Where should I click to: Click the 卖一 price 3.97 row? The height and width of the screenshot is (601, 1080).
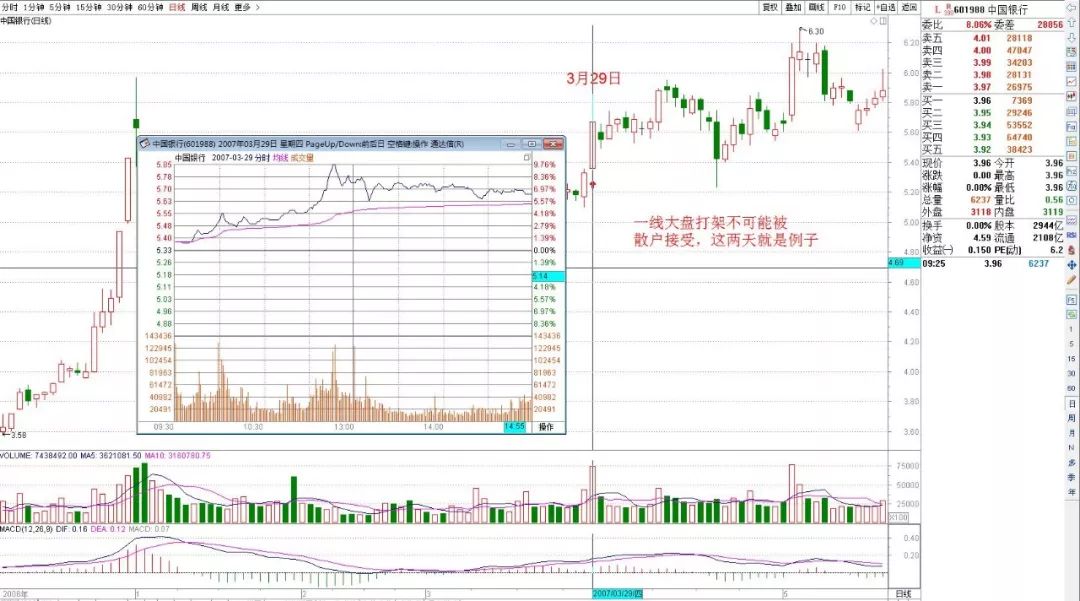tap(992, 87)
